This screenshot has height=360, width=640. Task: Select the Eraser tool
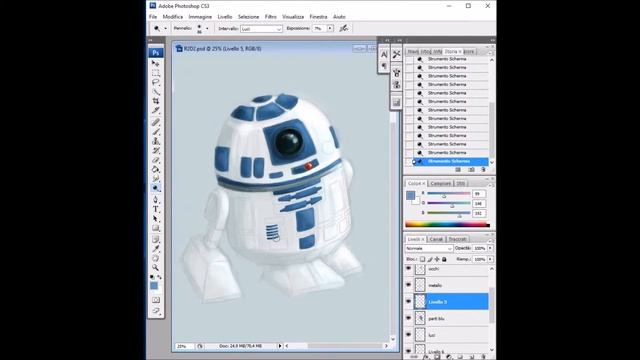point(156,160)
